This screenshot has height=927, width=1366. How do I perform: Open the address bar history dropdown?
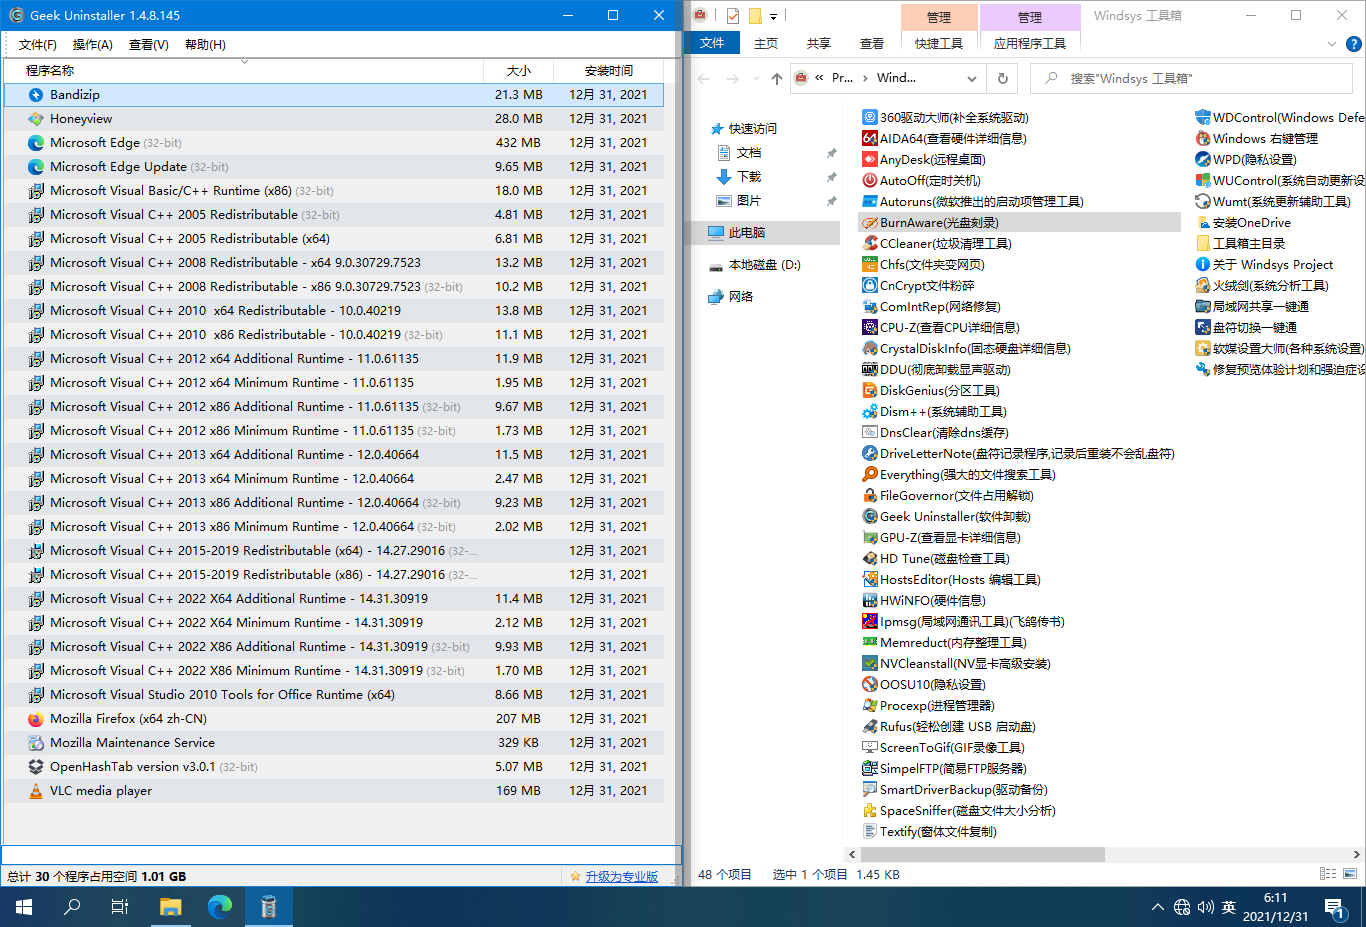click(971, 79)
